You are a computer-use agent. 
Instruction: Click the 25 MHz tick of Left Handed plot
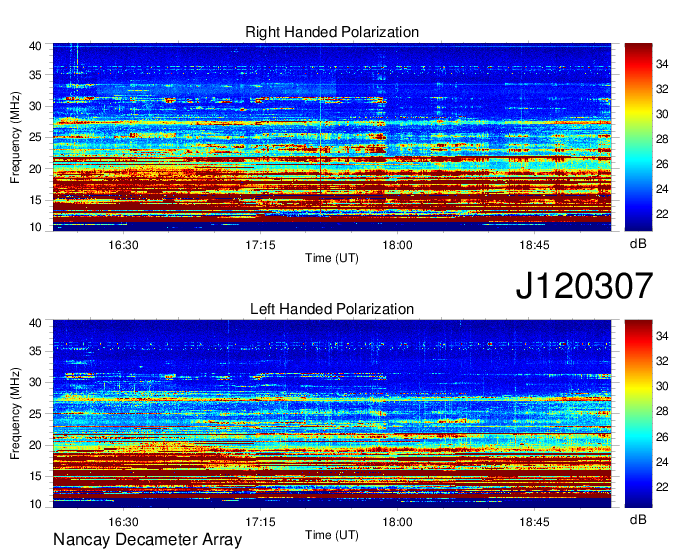35,414
